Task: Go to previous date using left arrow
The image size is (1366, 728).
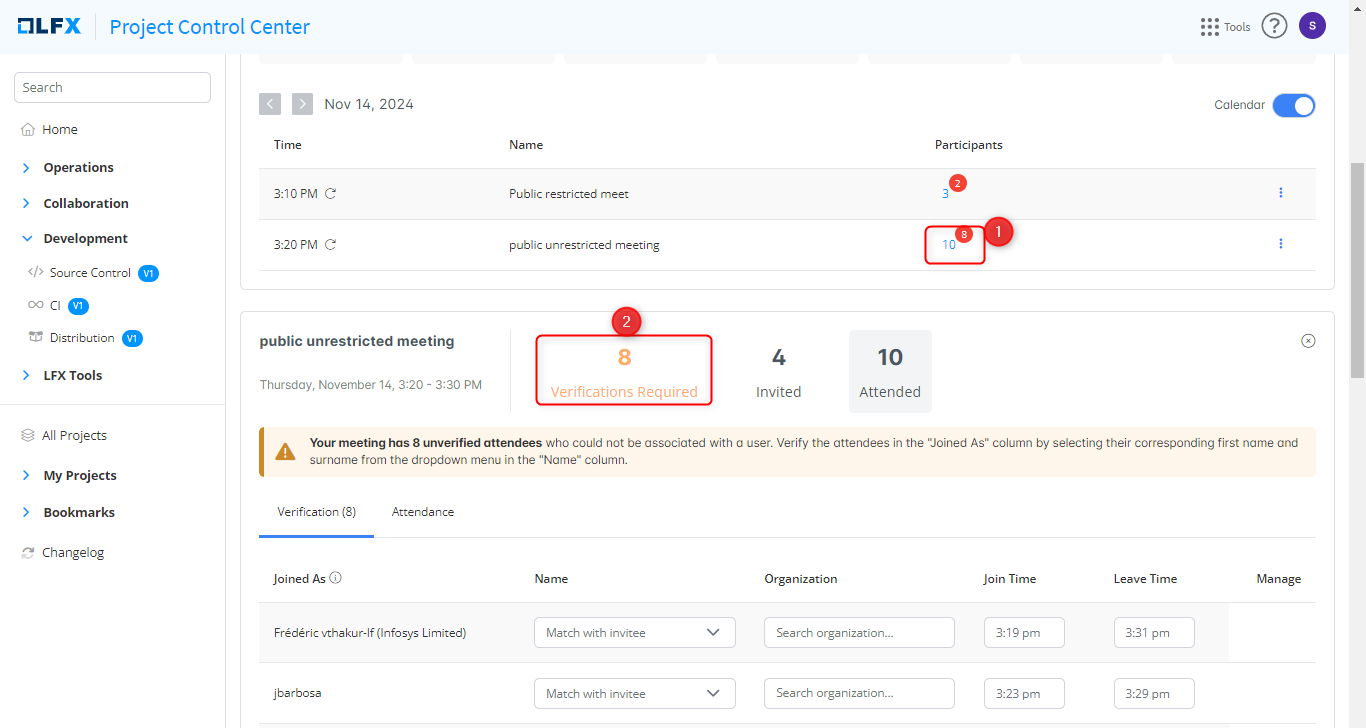Action: (x=270, y=104)
